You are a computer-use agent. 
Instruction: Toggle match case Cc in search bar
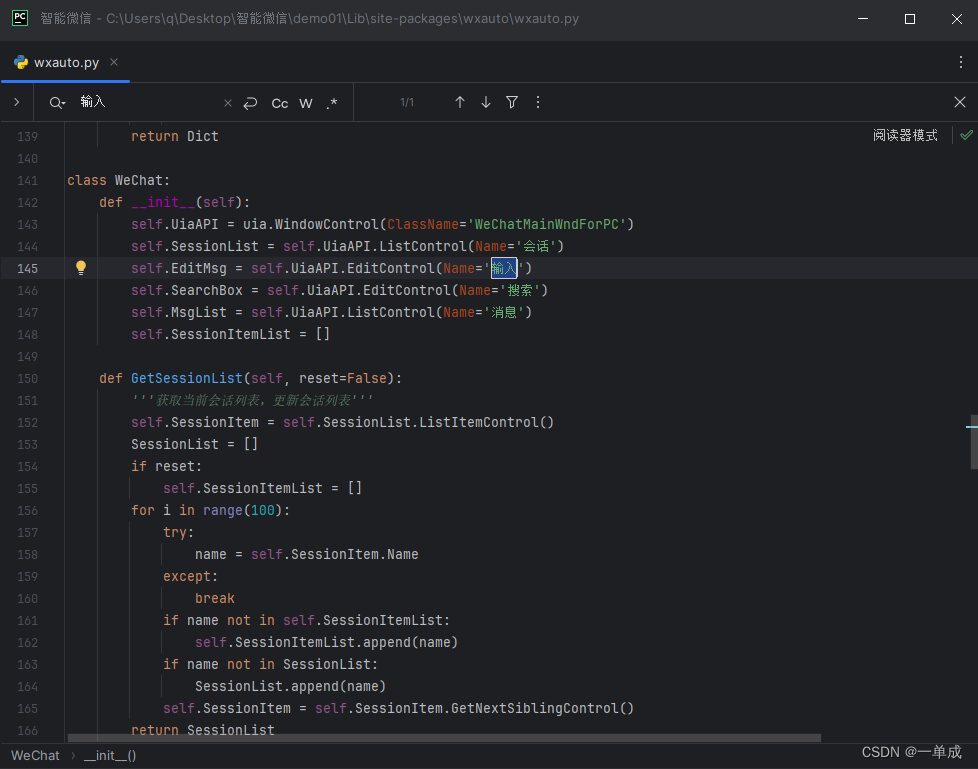(279, 102)
